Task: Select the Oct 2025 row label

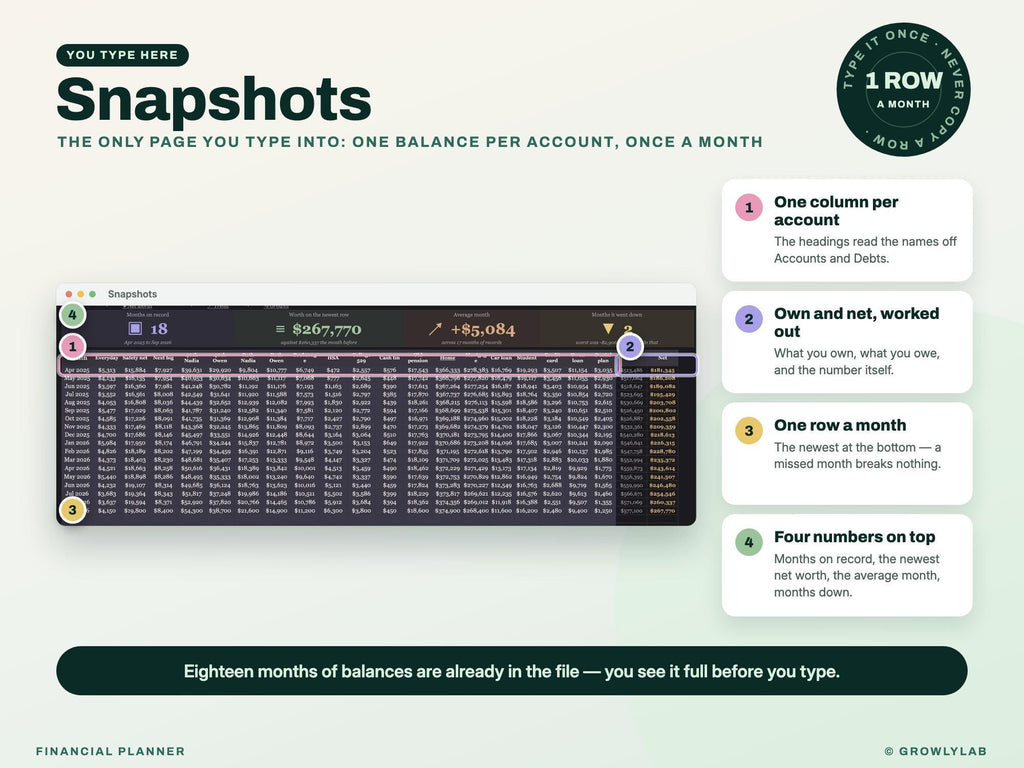Action: tap(77, 419)
